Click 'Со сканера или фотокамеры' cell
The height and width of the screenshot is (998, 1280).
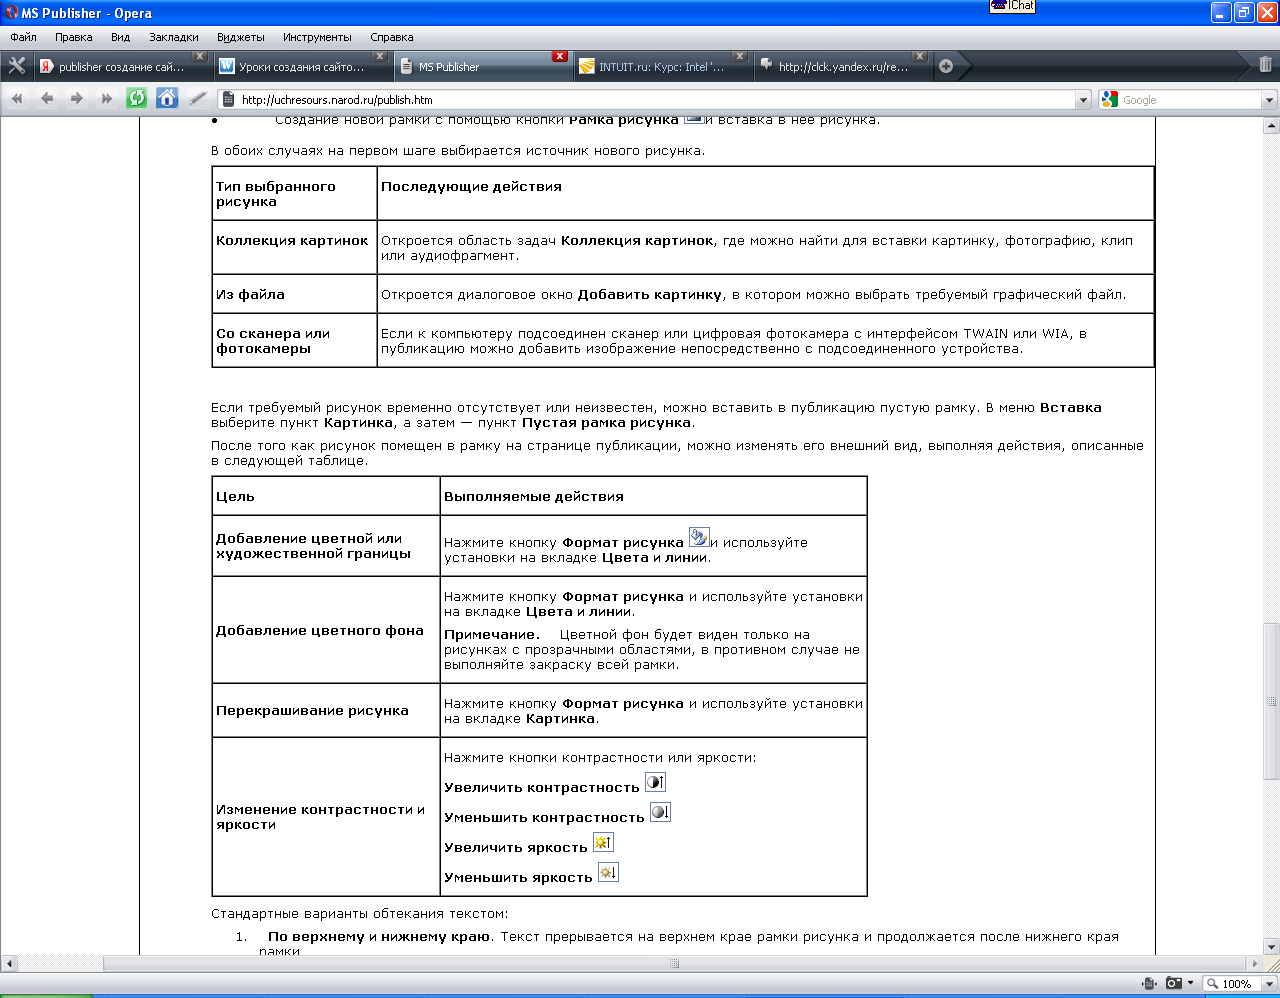295,341
